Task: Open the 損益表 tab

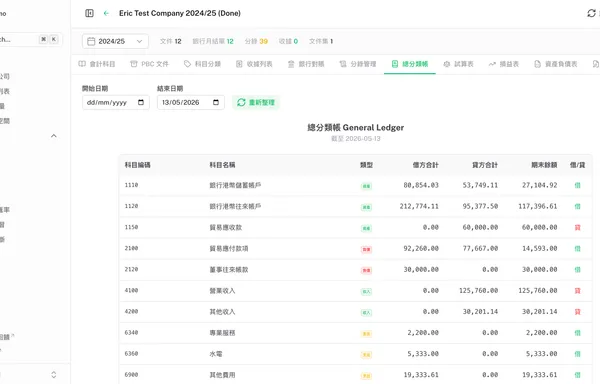Action: coord(504,64)
